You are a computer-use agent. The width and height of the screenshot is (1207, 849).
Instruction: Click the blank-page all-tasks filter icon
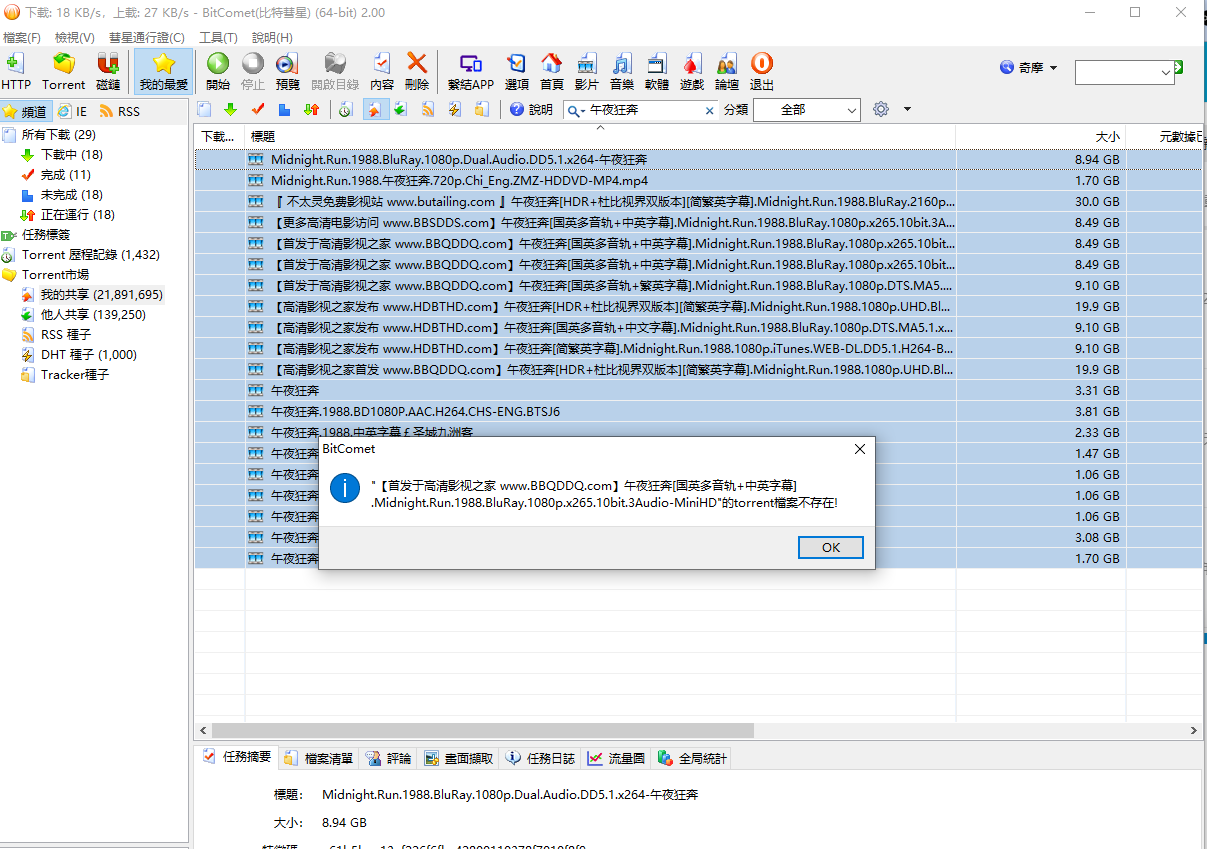tap(205, 109)
